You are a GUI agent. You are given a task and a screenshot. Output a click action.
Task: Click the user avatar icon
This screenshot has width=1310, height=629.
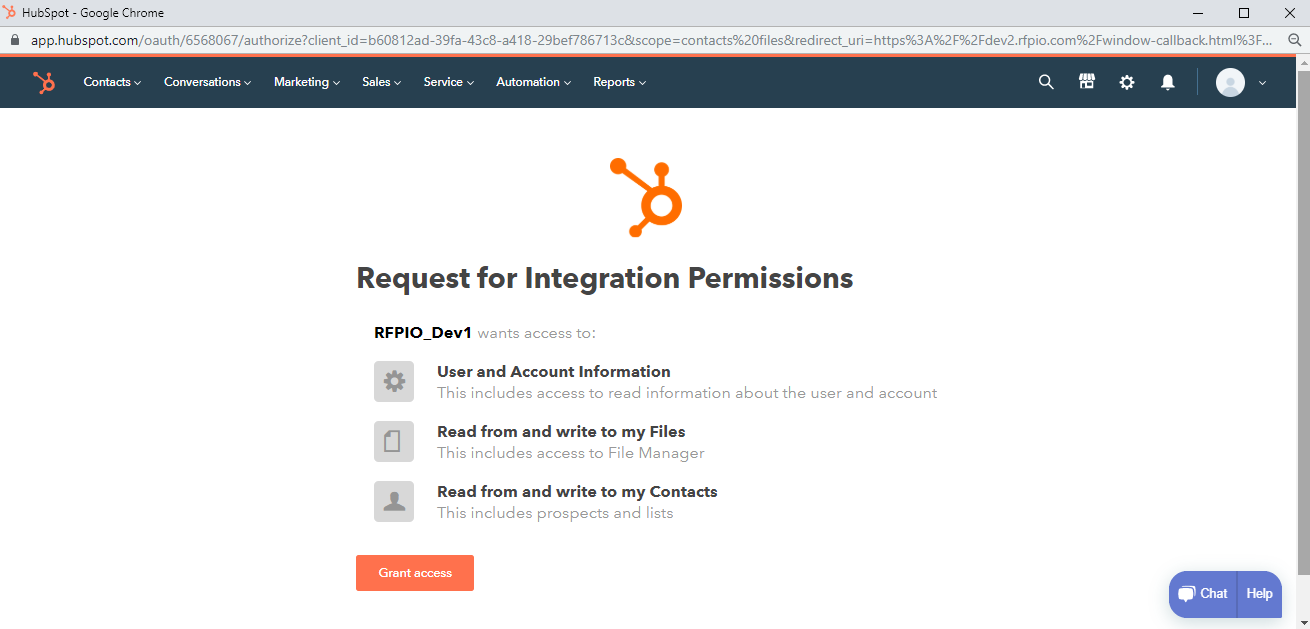(x=1230, y=82)
